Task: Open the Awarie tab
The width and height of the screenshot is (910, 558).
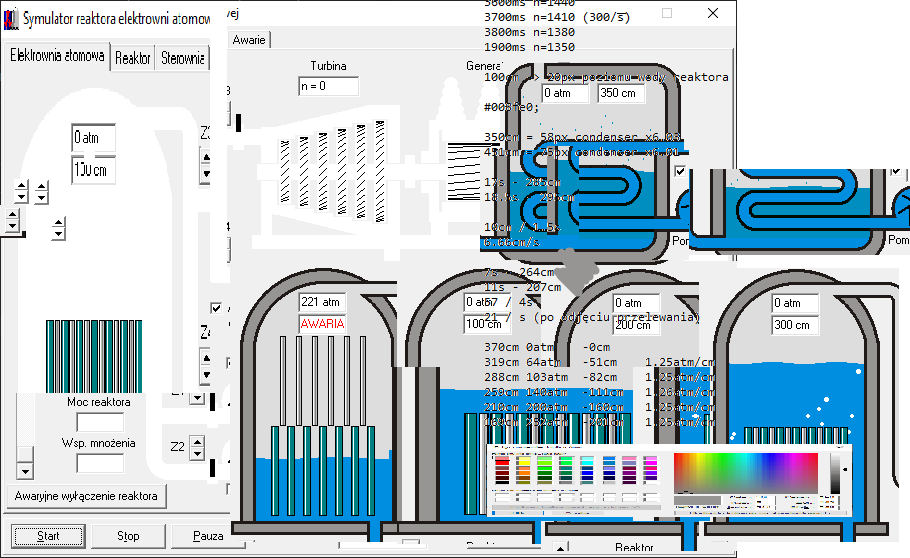Action: point(249,40)
